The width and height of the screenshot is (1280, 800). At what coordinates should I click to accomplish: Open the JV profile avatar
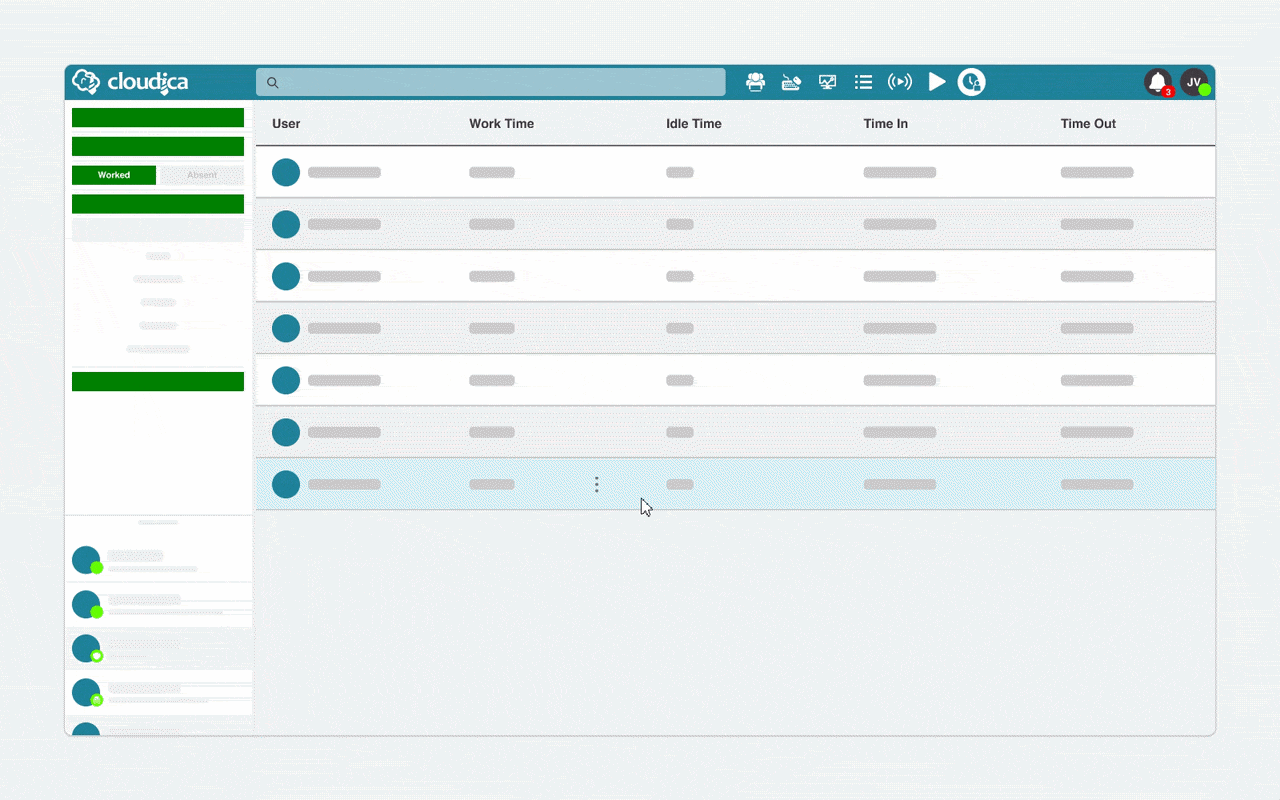click(1194, 82)
